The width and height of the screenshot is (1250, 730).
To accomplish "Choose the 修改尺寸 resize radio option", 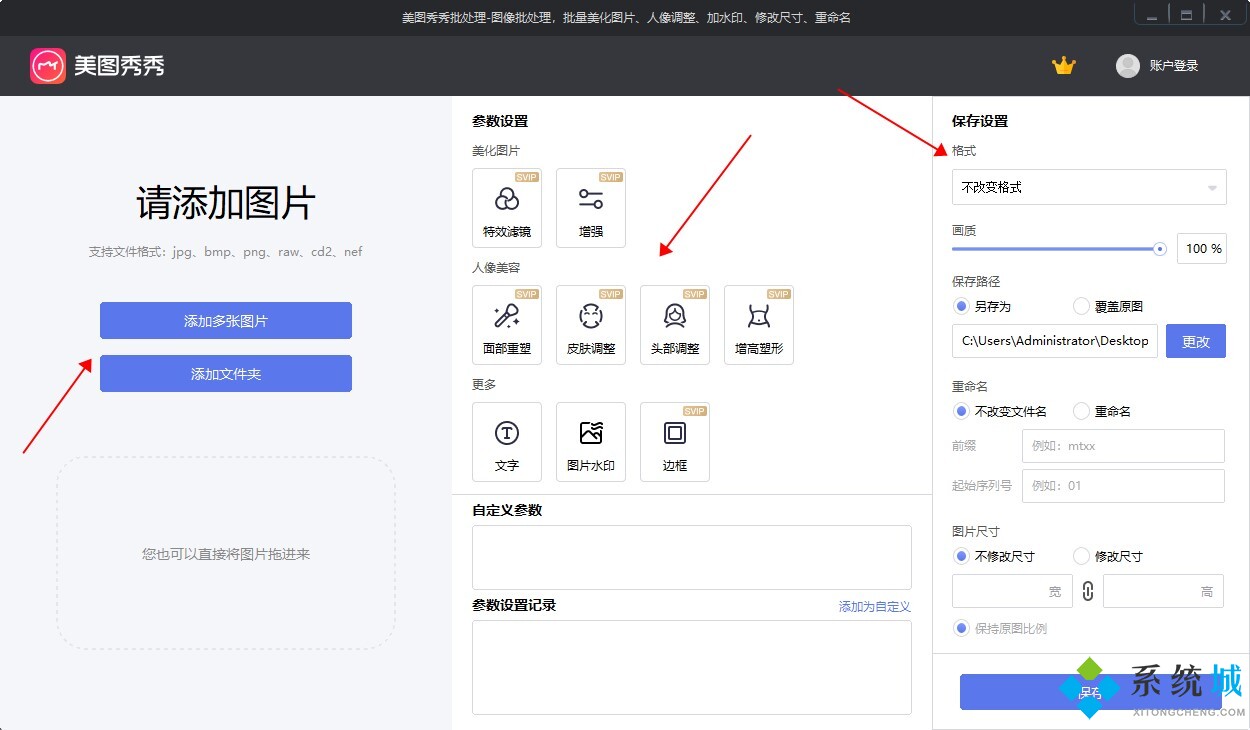I will click(x=1108, y=556).
